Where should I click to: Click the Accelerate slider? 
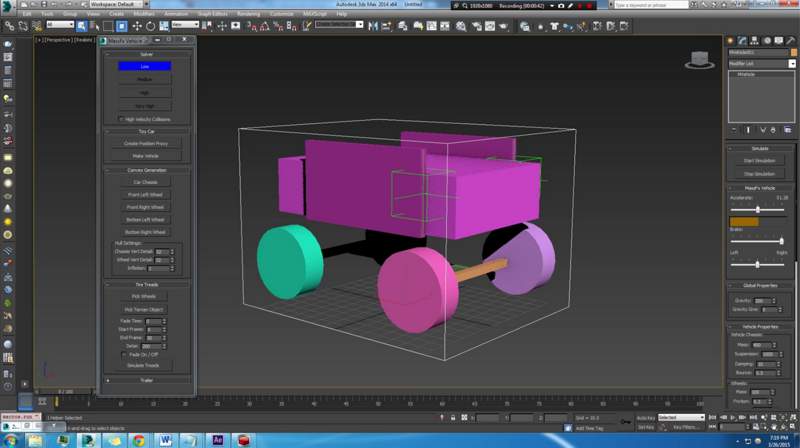click(757, 209)
